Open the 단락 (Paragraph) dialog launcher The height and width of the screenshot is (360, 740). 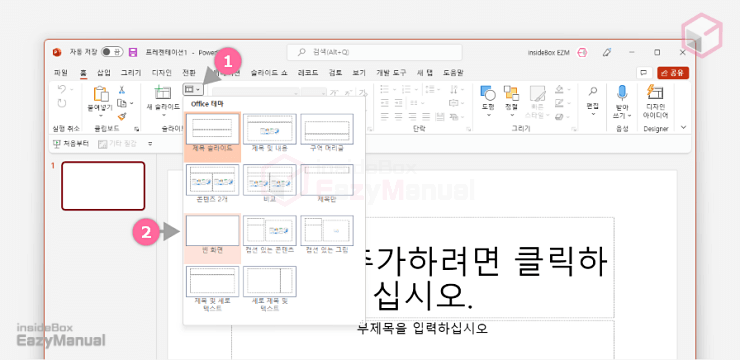[x=470, y=129]
